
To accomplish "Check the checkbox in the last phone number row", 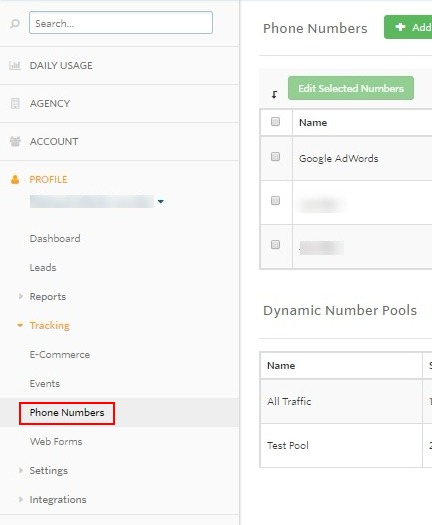I will tap(275, 245).
